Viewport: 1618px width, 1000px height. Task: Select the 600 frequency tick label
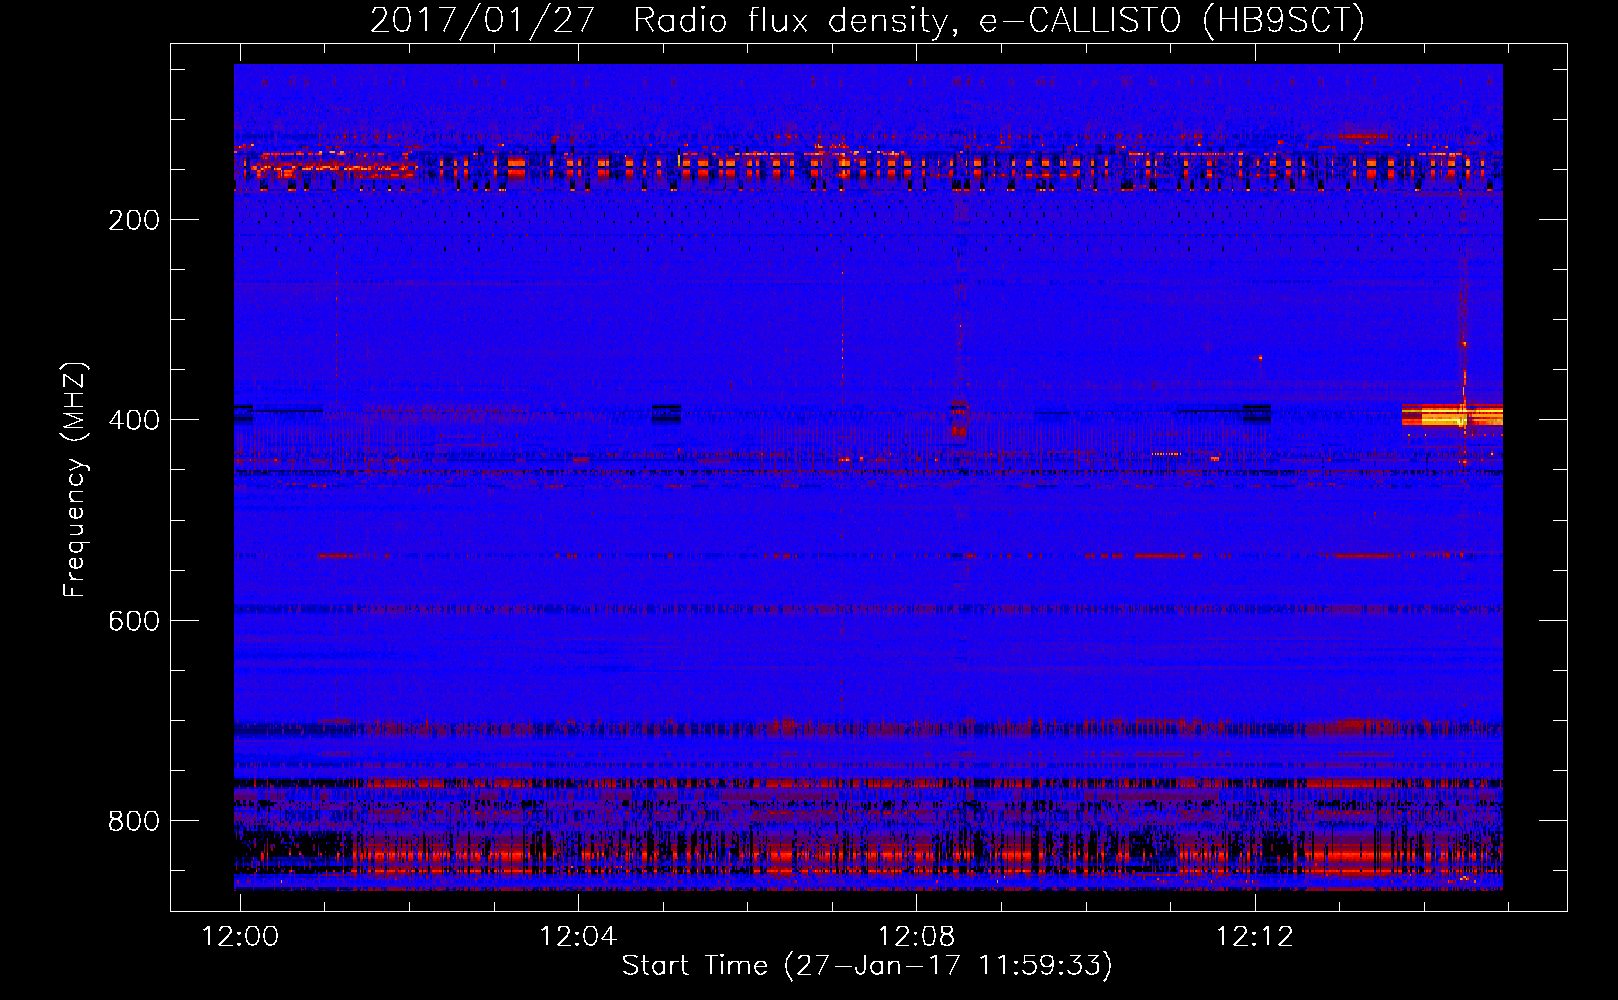click(134, 621)
